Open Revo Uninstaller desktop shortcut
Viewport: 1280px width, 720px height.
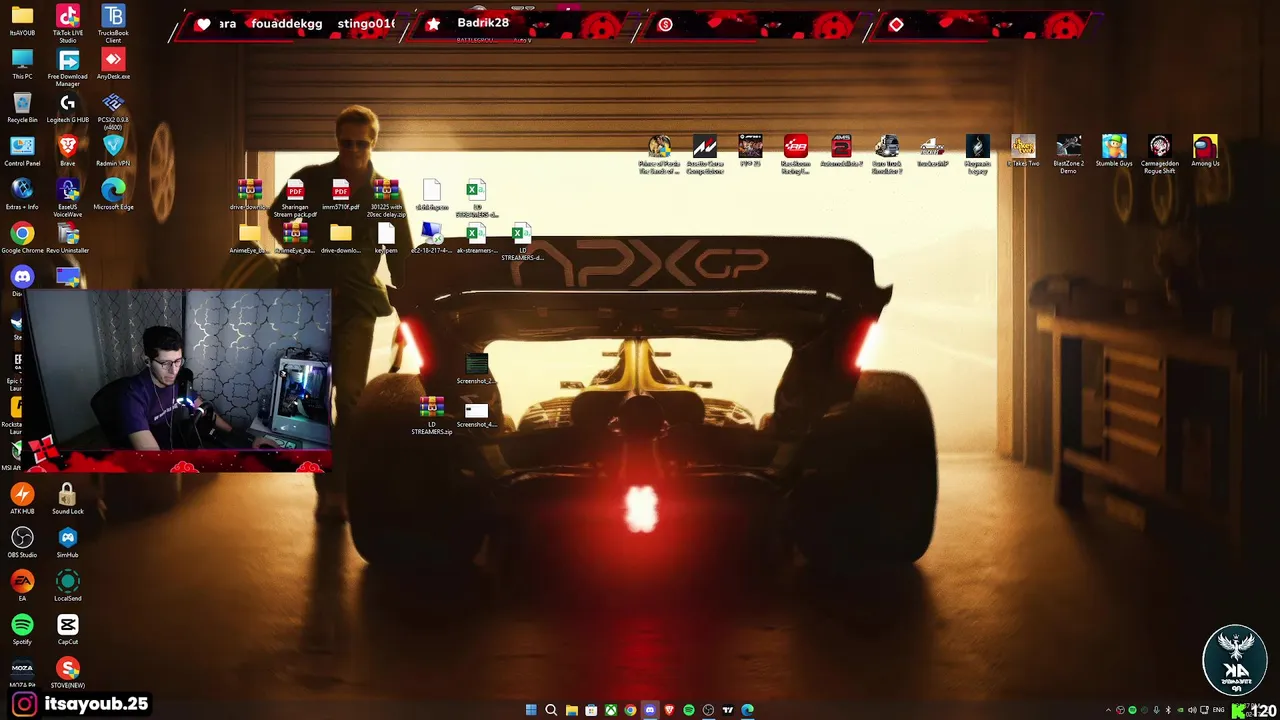click(x=67, y=238)
